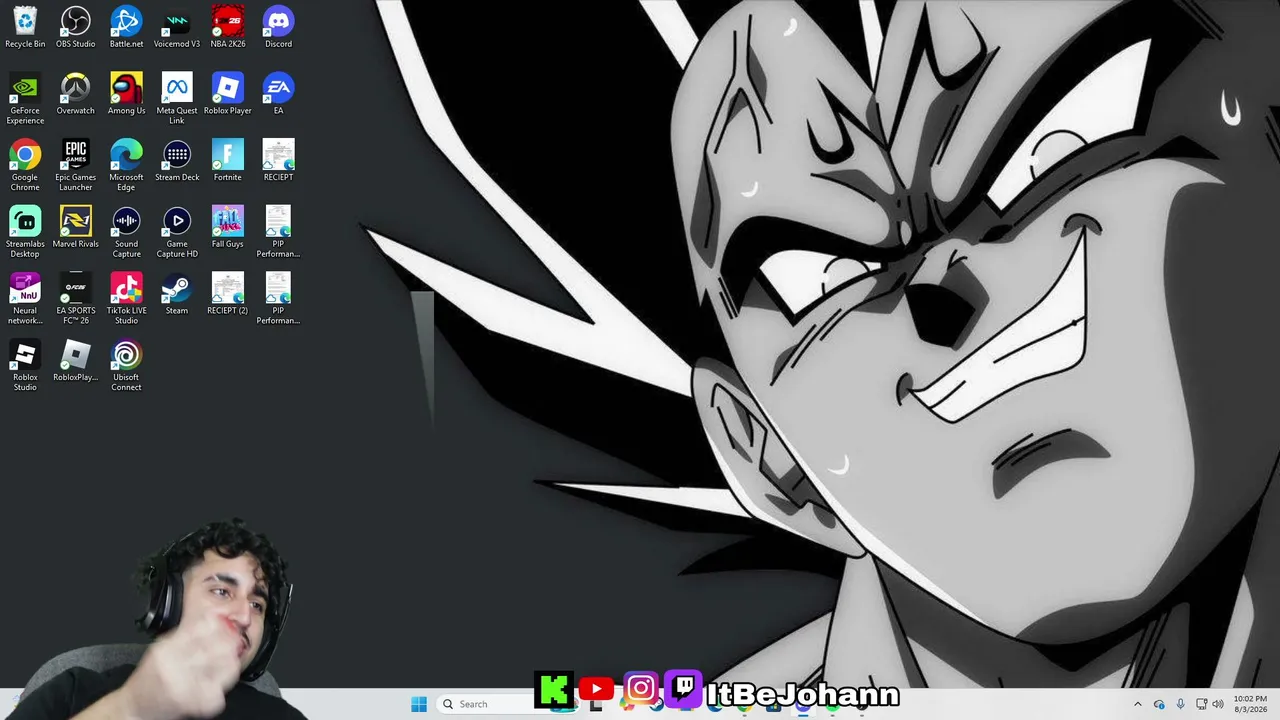Open the Recycle Bin desktop icon
This screenshot has width=1280, height=720.
25,27
